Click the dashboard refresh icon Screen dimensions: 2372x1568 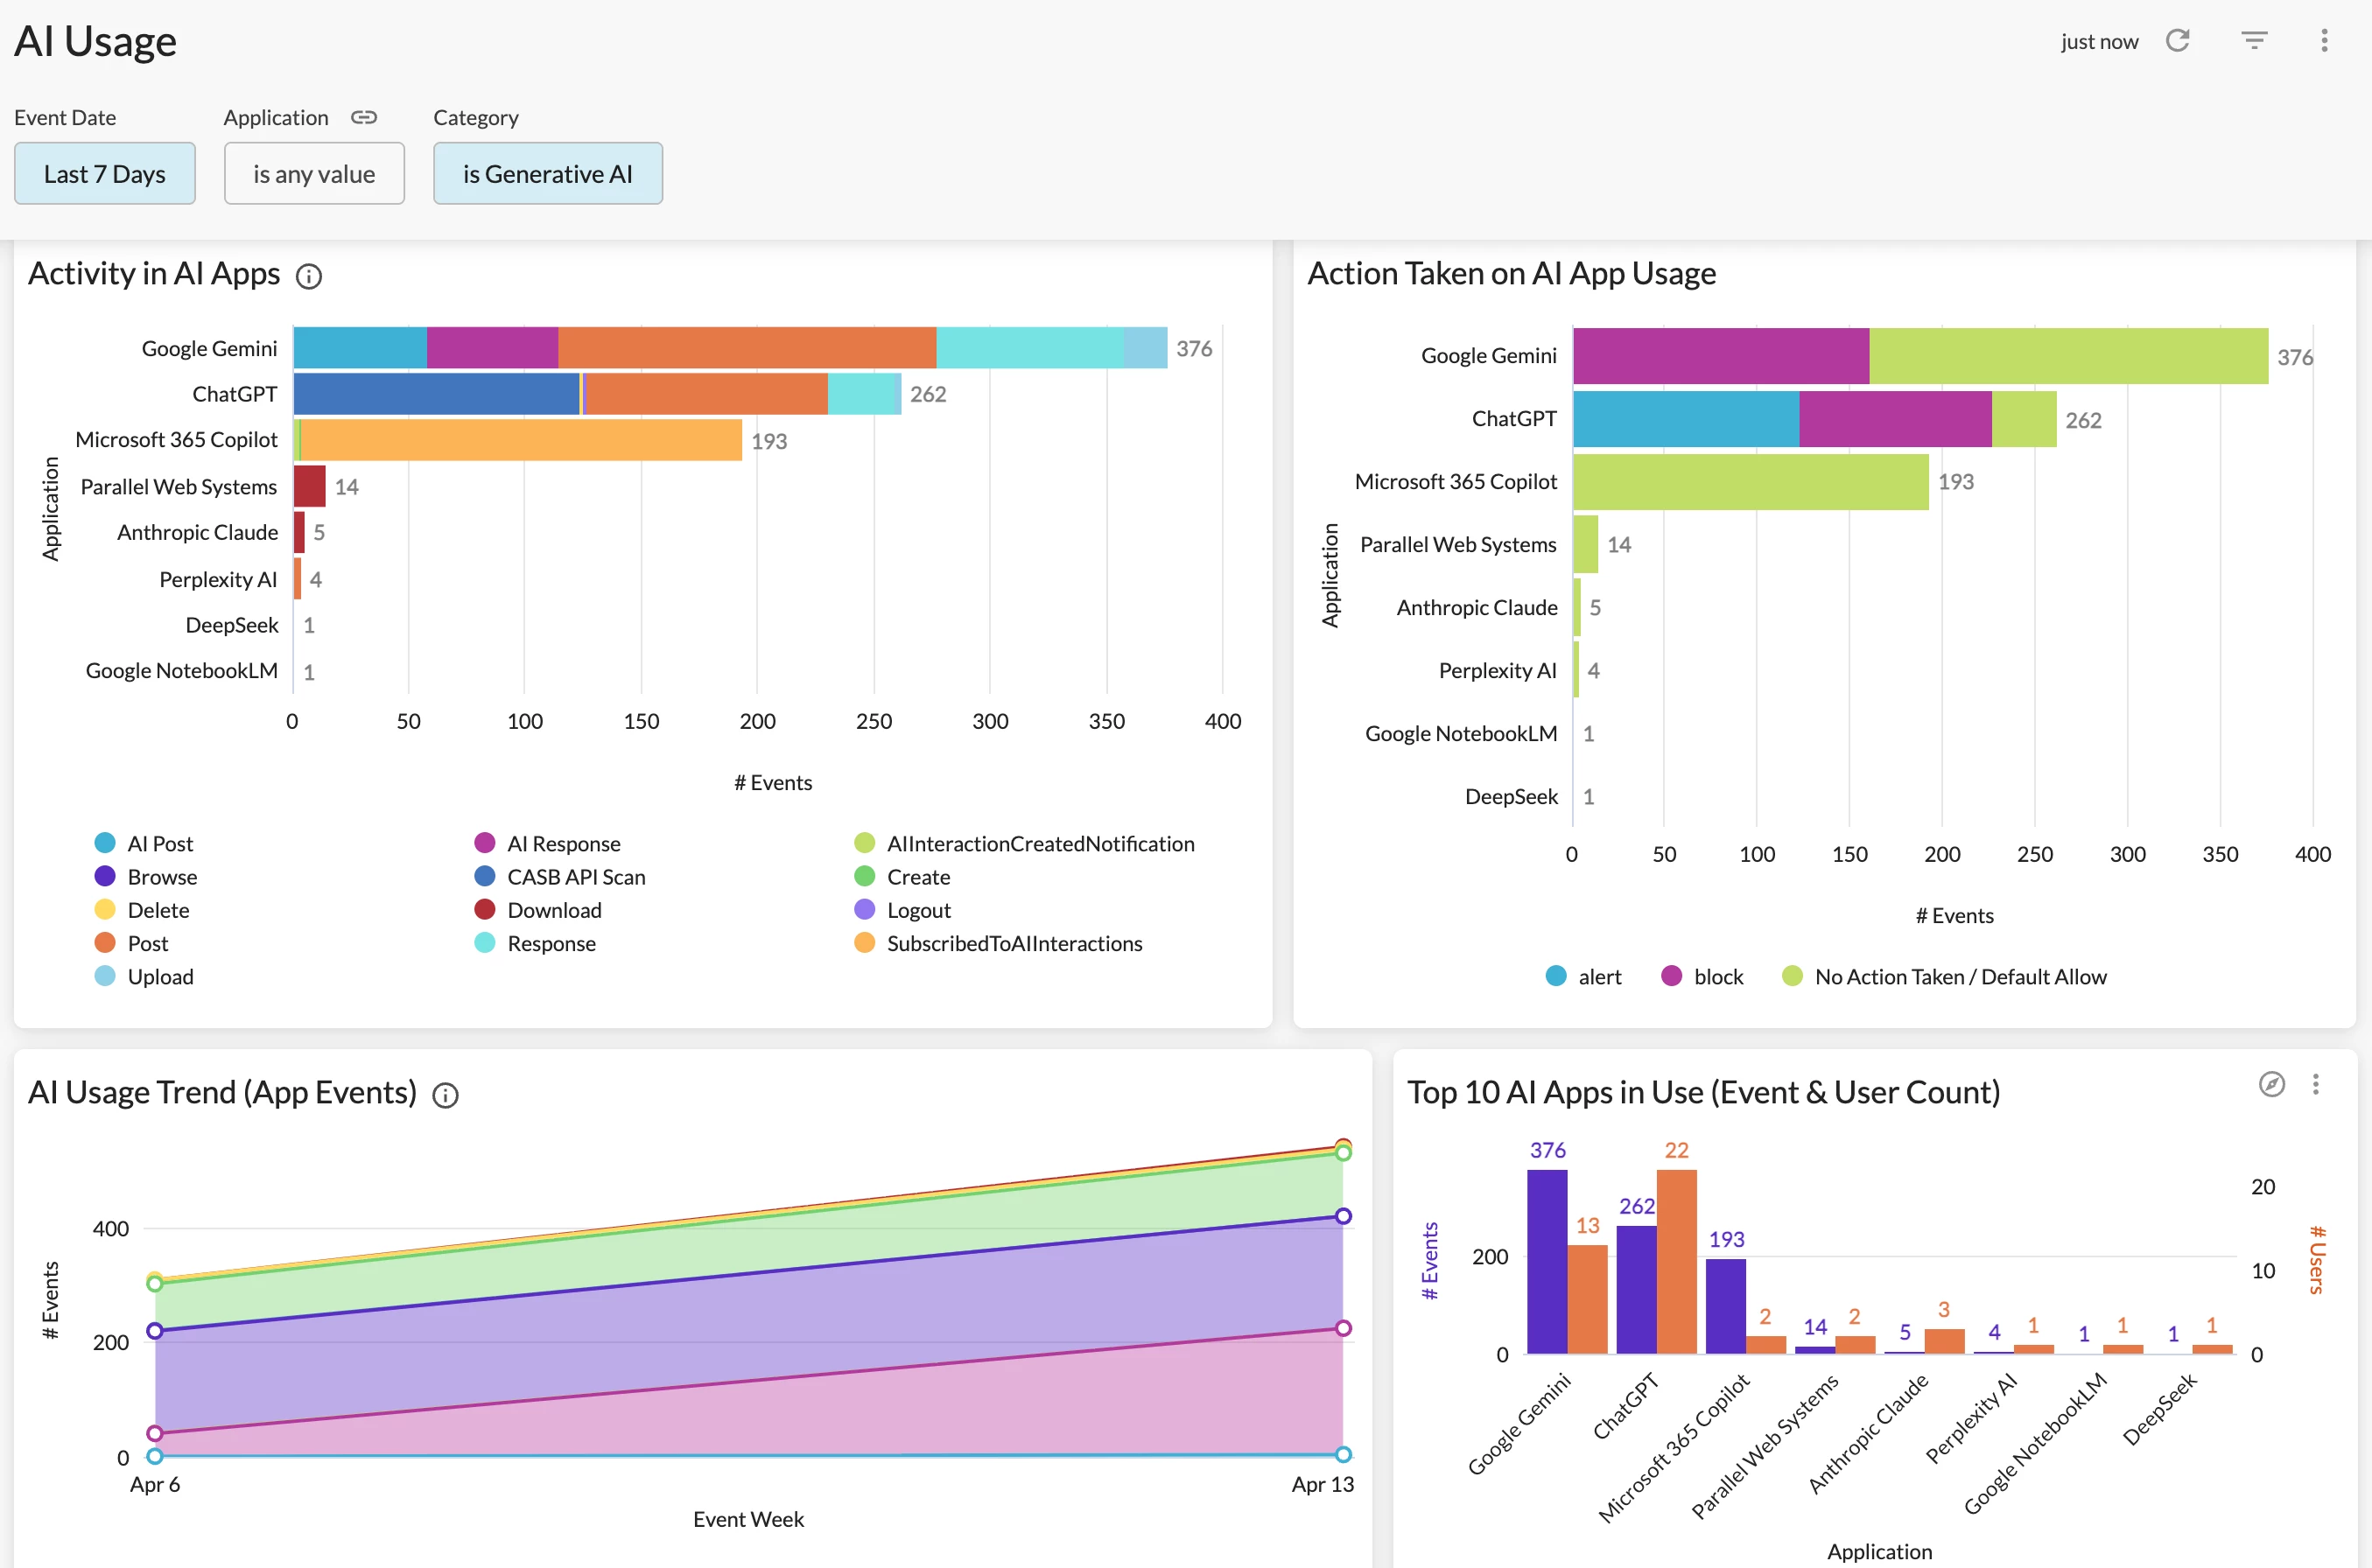(2178, 41)
